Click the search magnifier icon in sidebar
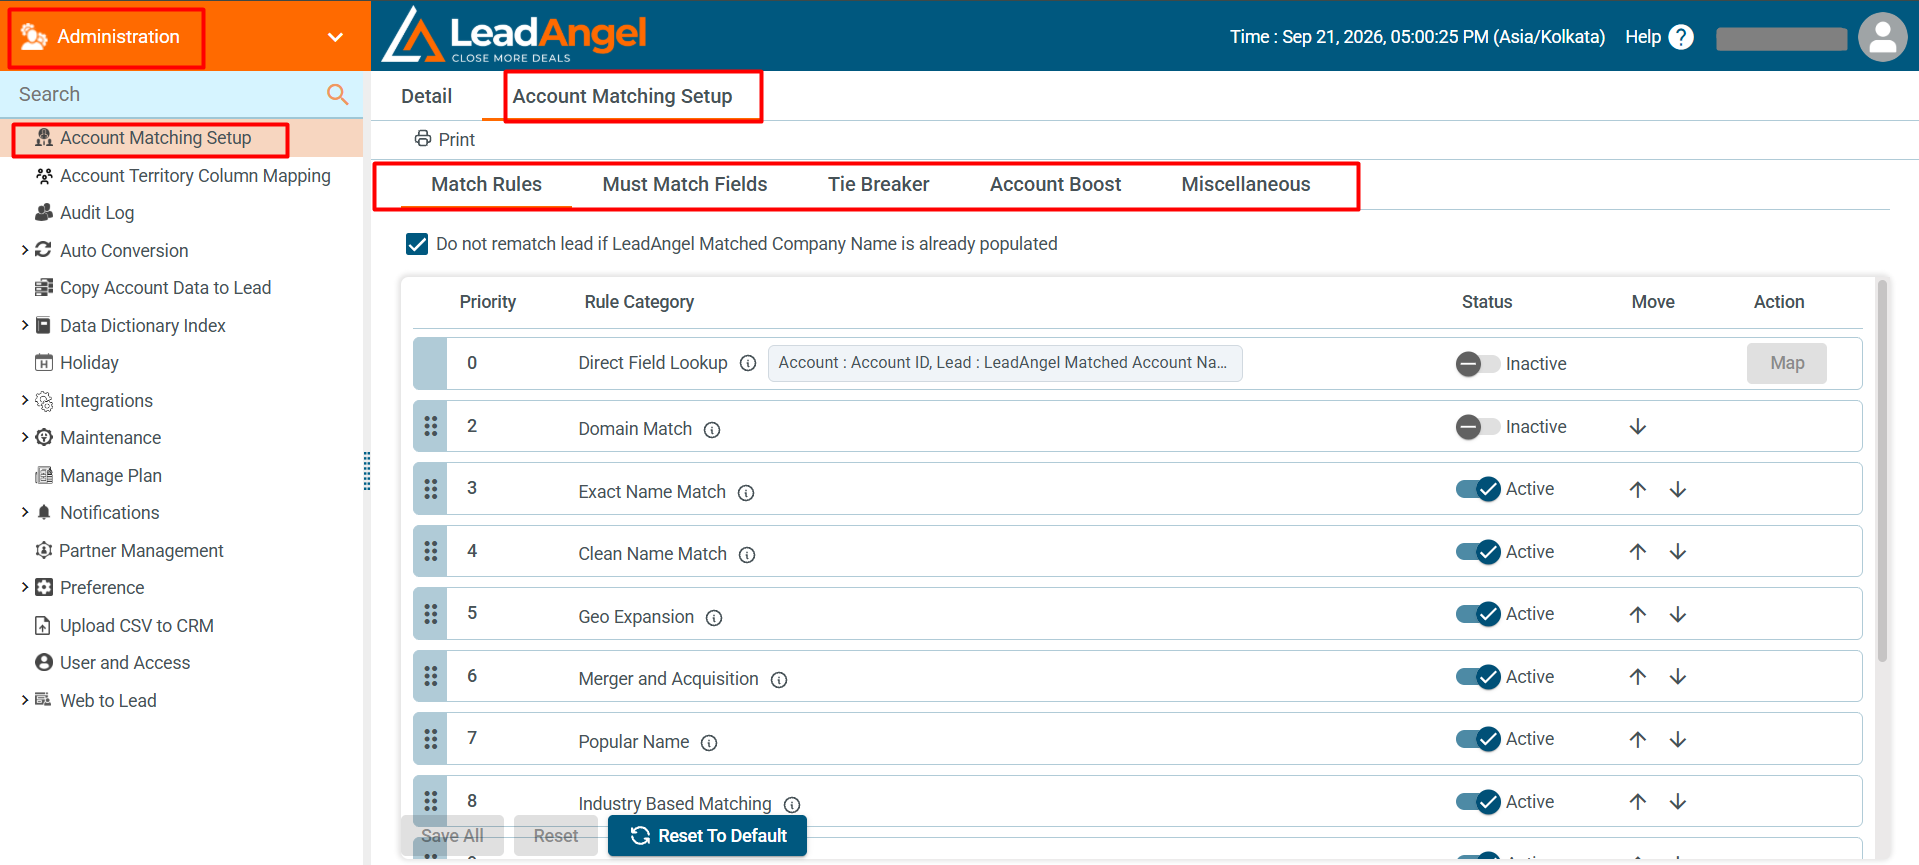 (338, 94)
